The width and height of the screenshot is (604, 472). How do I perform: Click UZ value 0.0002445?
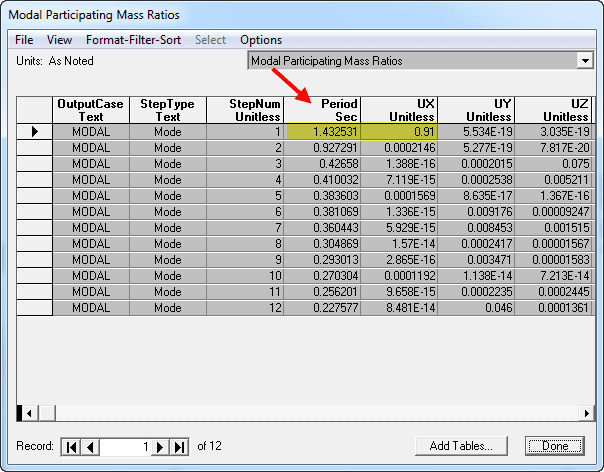(553, 292)
